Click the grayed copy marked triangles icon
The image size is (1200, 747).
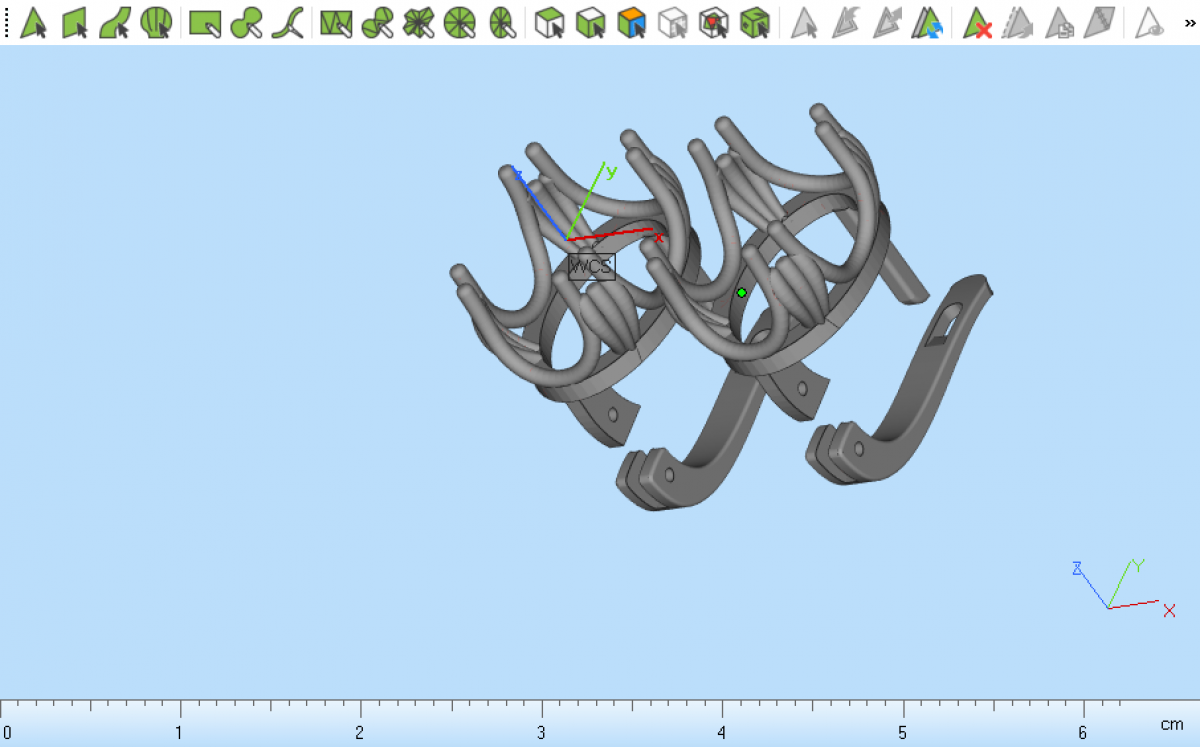tap(1060, 22)
